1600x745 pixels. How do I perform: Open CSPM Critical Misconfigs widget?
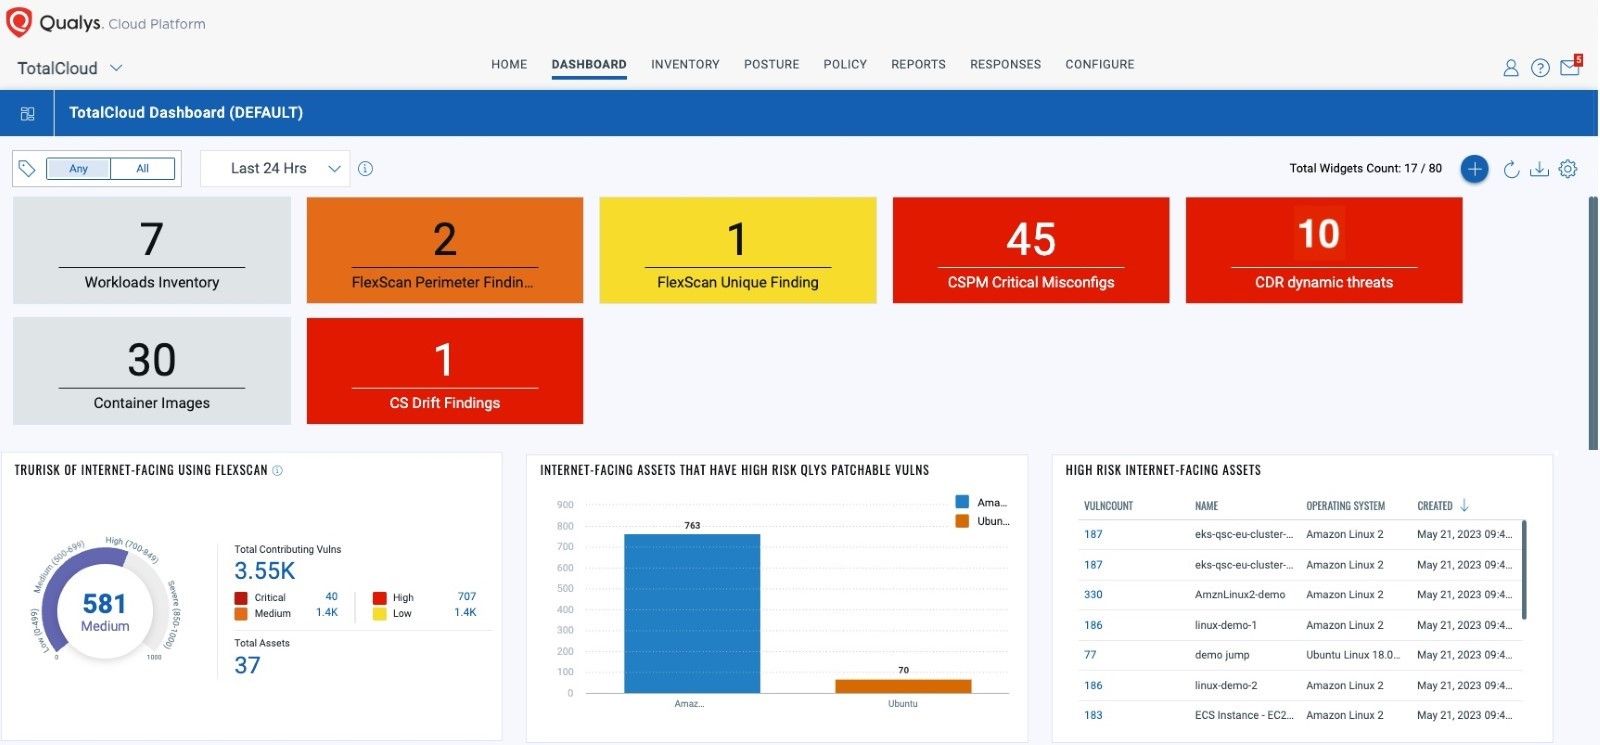[1031, 250]
